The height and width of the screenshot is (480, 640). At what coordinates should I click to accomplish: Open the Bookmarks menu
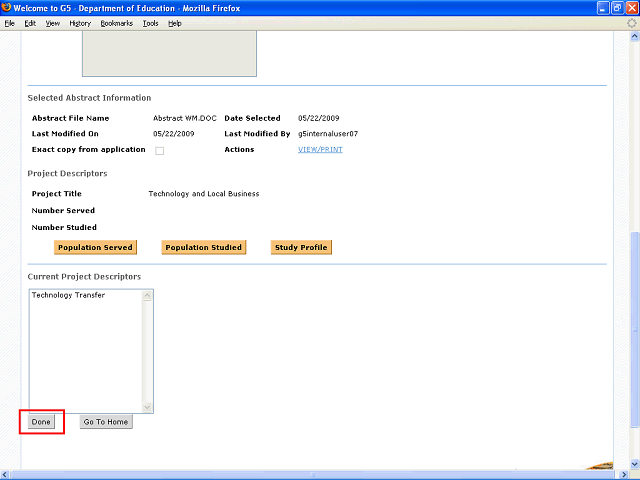(117, 23)
